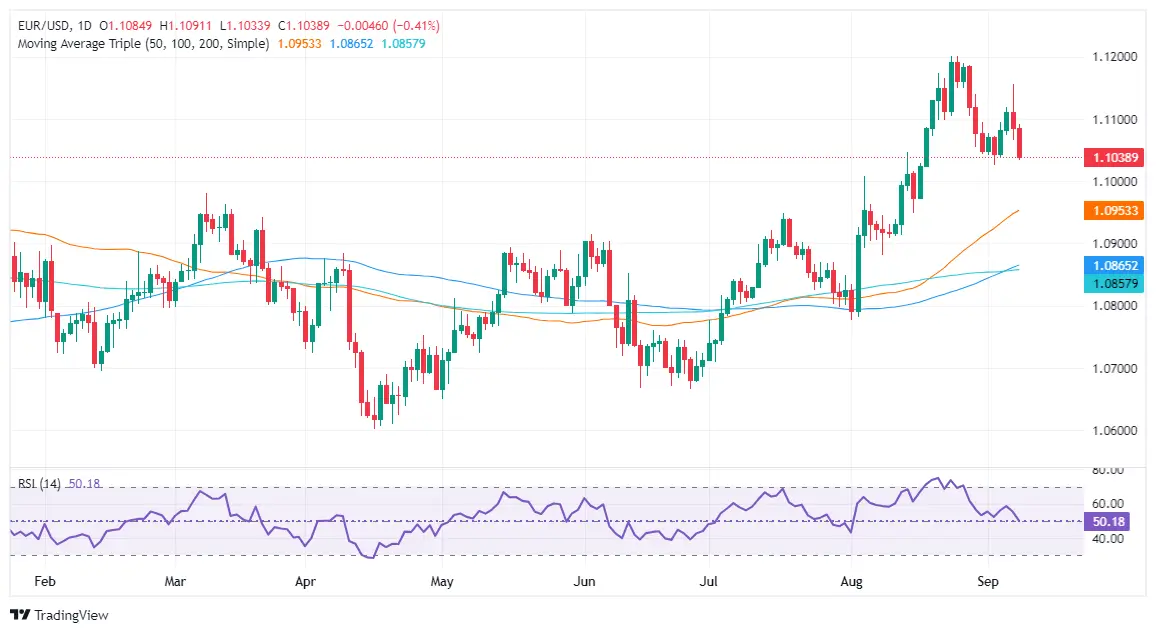This screenshot has height=633, width=1156.
Task: Click the purple RSI value badge 50.18
Action: click(x=1110, y=521)
